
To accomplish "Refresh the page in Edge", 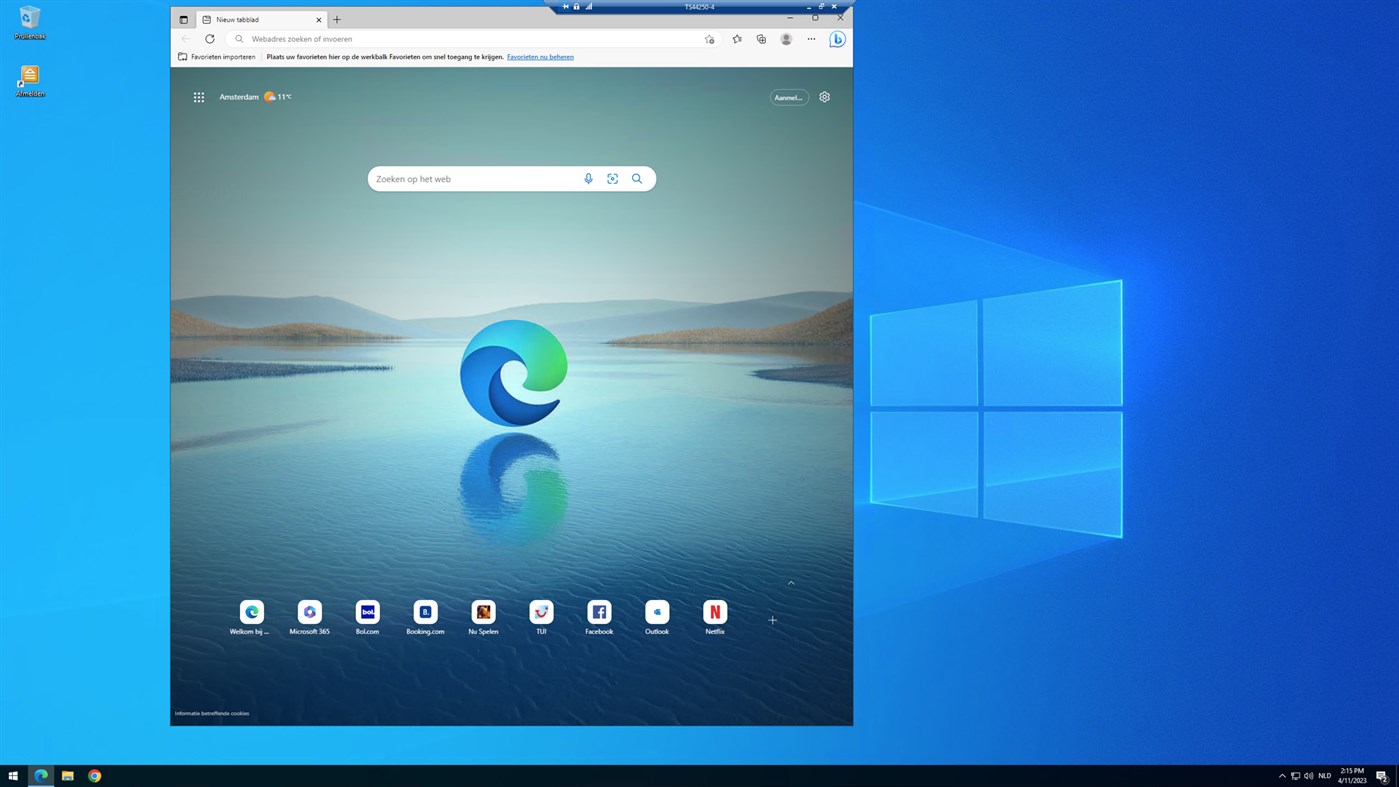I will (210, 39).
